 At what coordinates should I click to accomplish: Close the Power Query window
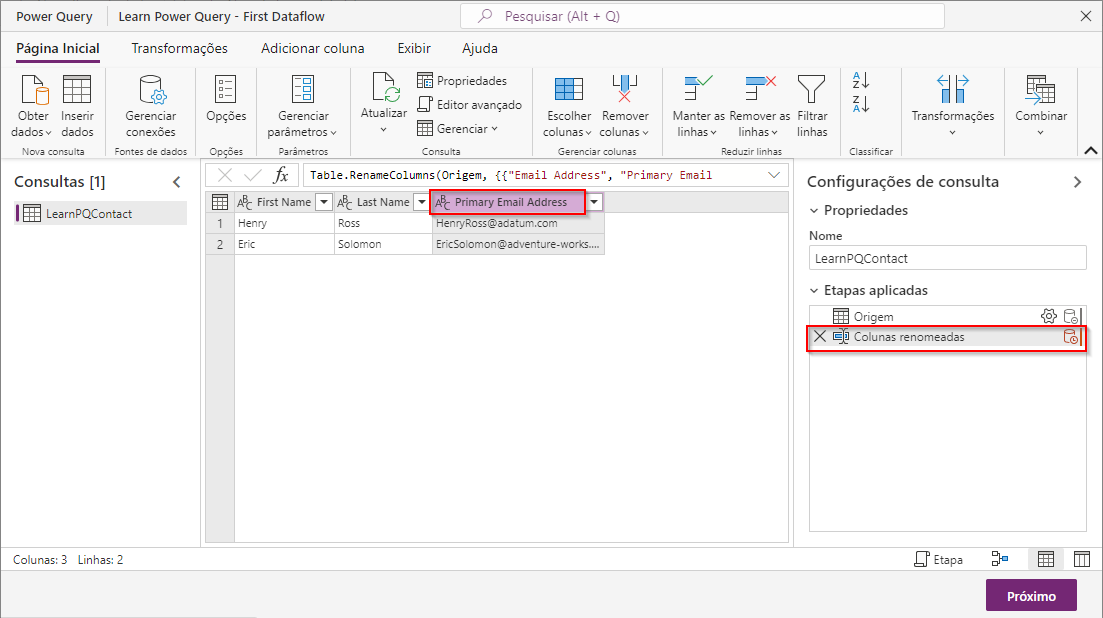point(1085,16)
